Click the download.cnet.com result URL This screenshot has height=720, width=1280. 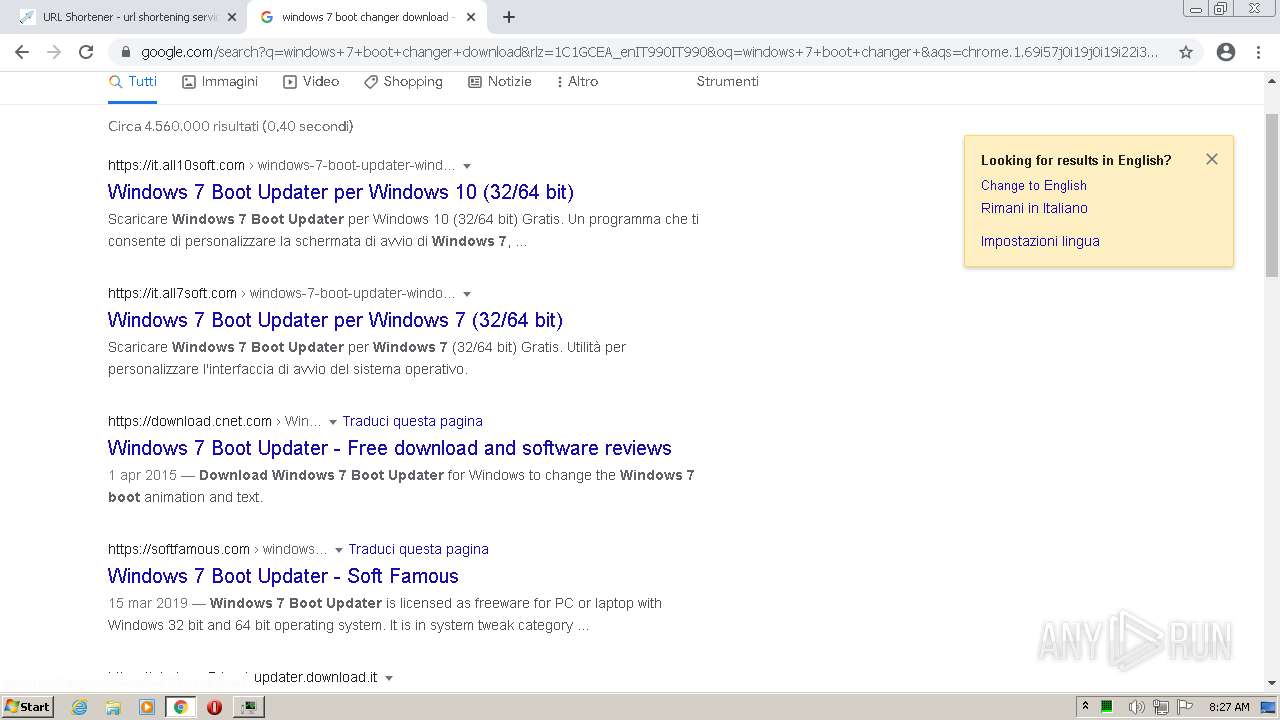(x=190, y=421)
